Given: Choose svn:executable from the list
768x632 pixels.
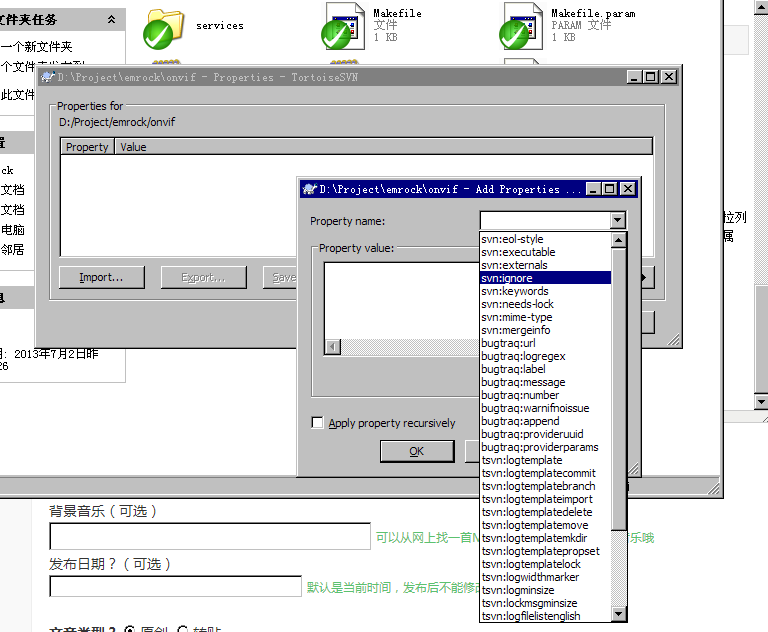Looking at the screenshot, I should click(x=546, y=252).
